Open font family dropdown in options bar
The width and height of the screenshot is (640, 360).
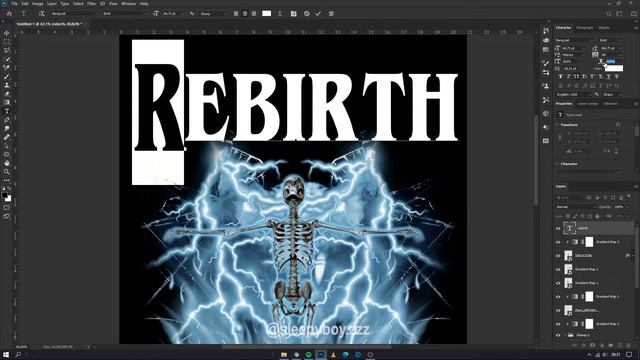(x=74, y=13)
